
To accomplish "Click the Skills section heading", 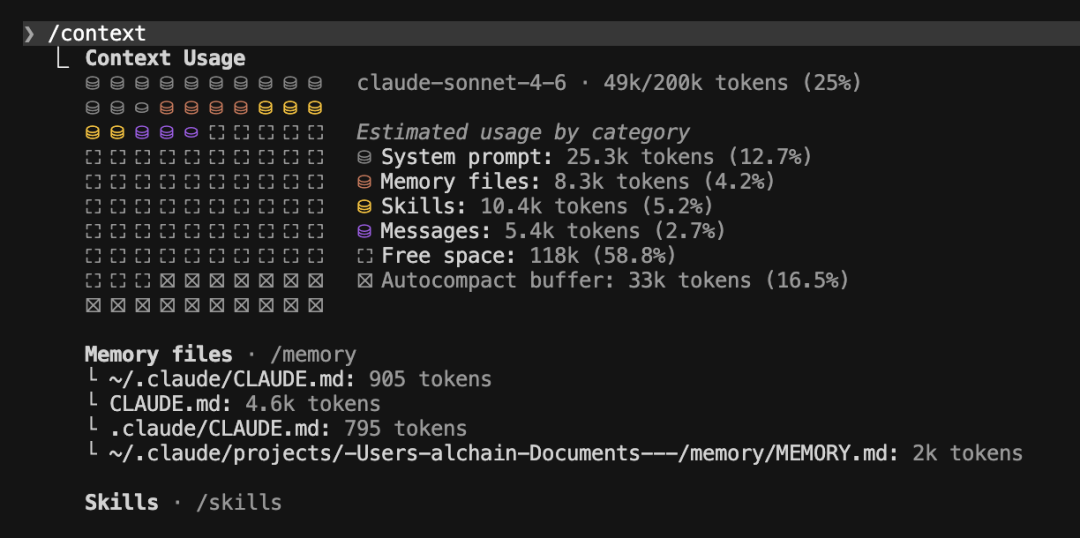I will coord(121,502).
